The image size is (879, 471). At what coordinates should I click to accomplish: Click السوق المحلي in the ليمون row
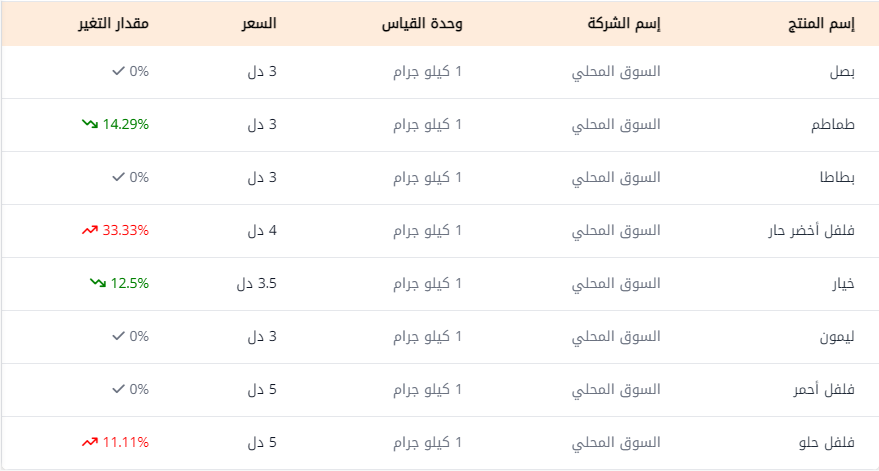pos(616,336)
